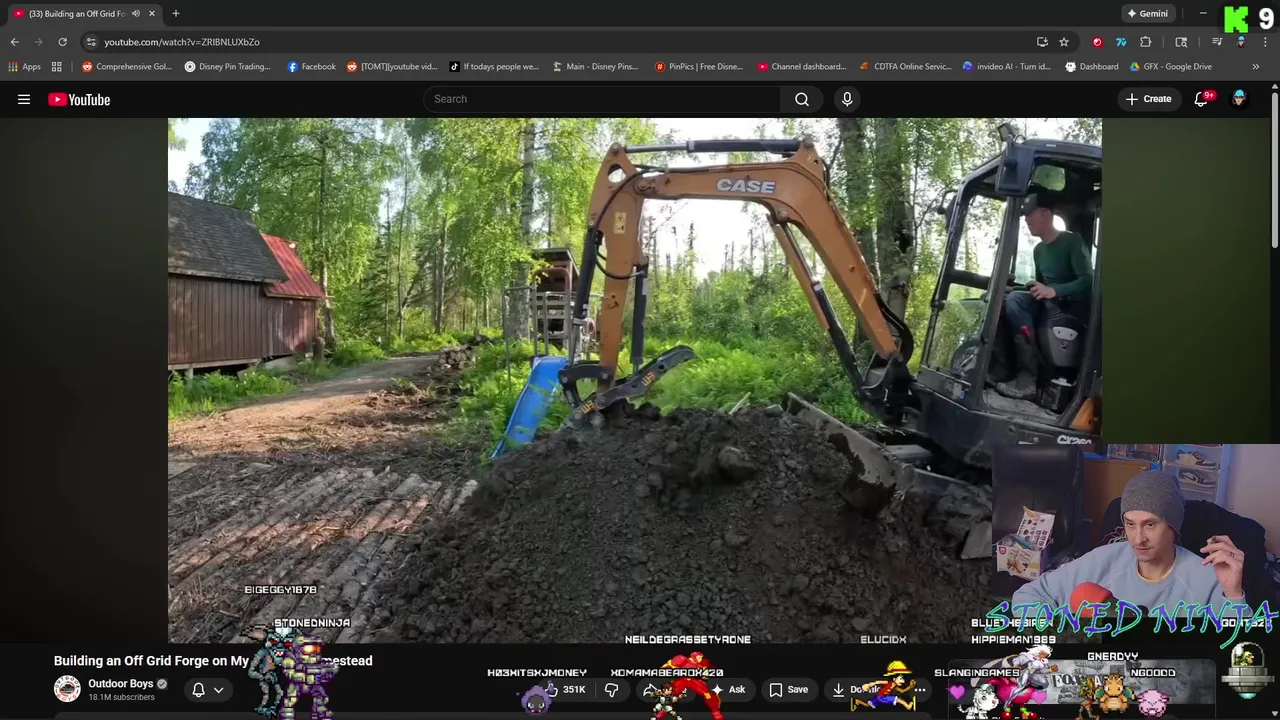Click the red circular extension icon
The height and width of the screenshot is (720, 1280).
coord(1097,42)
